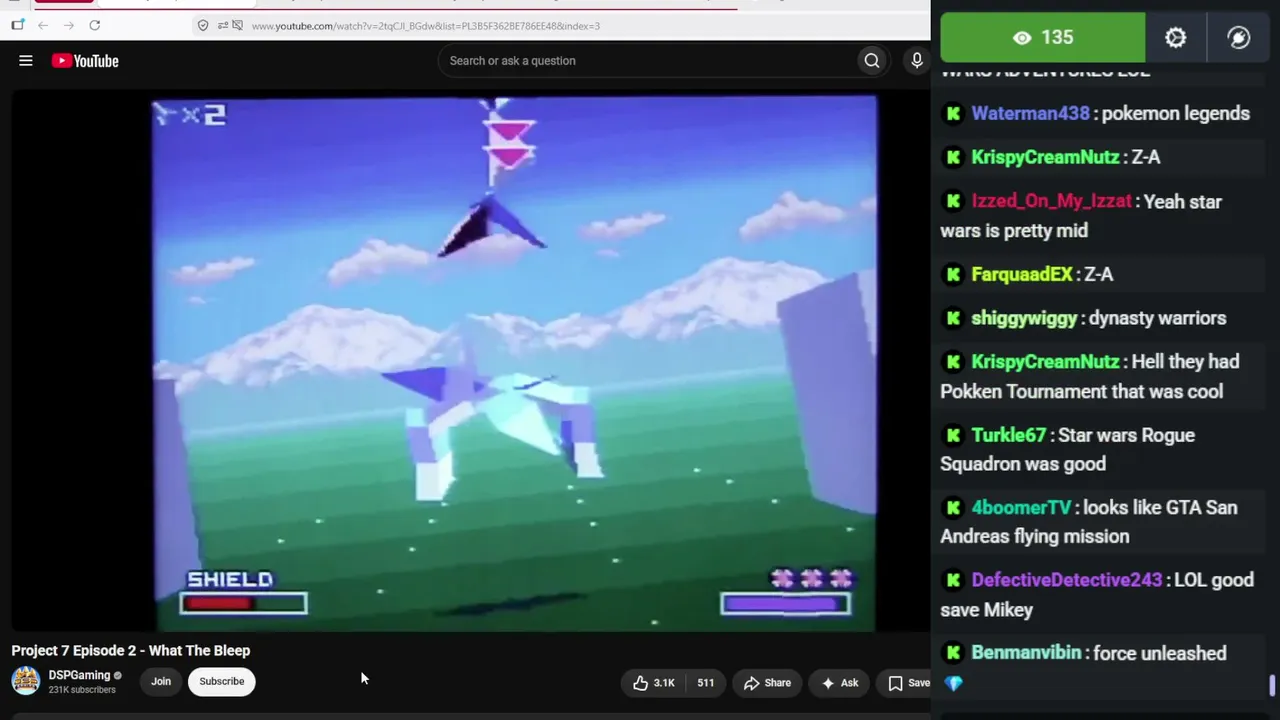This screenshot has height=720, width=1280.
Task: Click Kick badge beside FarquaadEX
Action: (x=953, y=274)
